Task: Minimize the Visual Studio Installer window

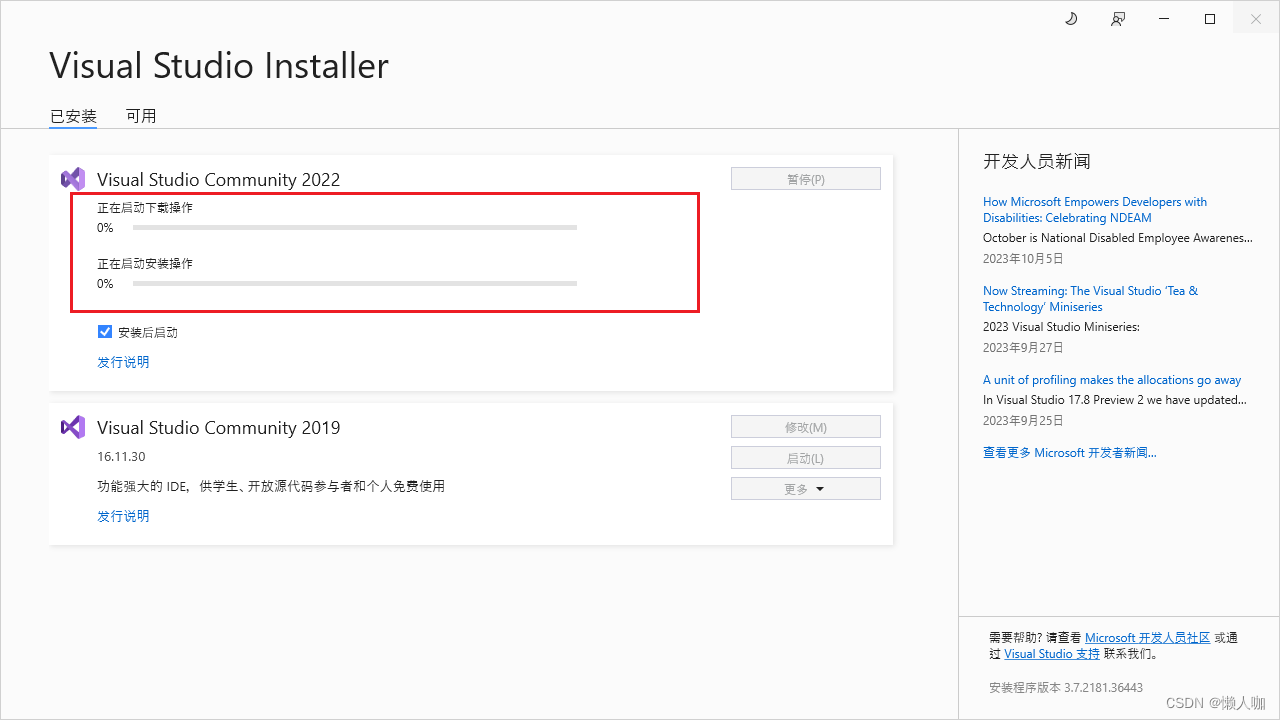Action: click(1164, 19)
